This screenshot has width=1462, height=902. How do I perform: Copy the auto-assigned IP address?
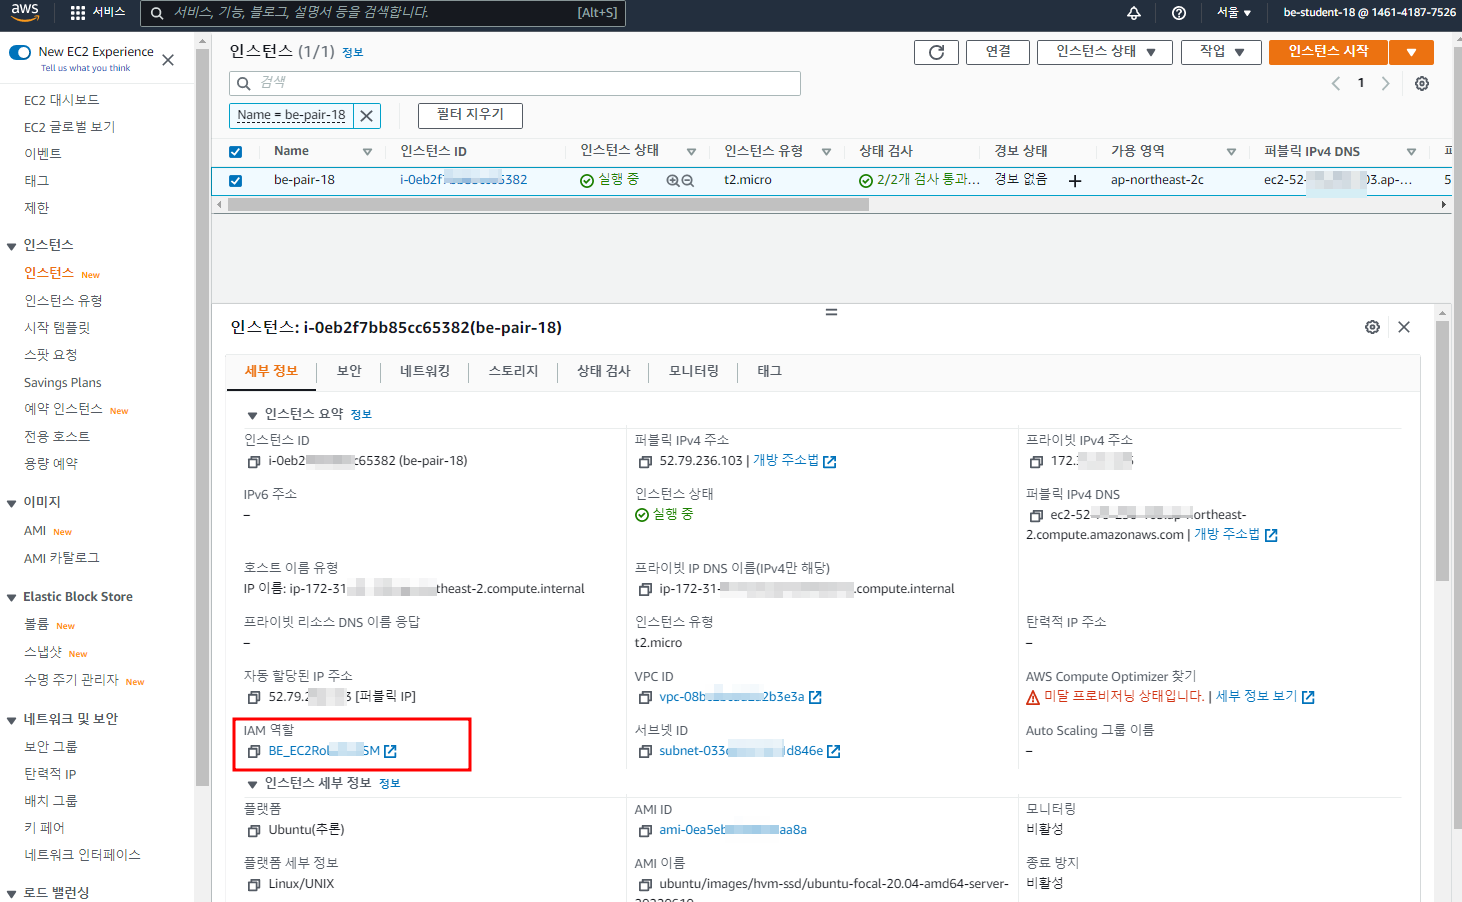point(254,698)
